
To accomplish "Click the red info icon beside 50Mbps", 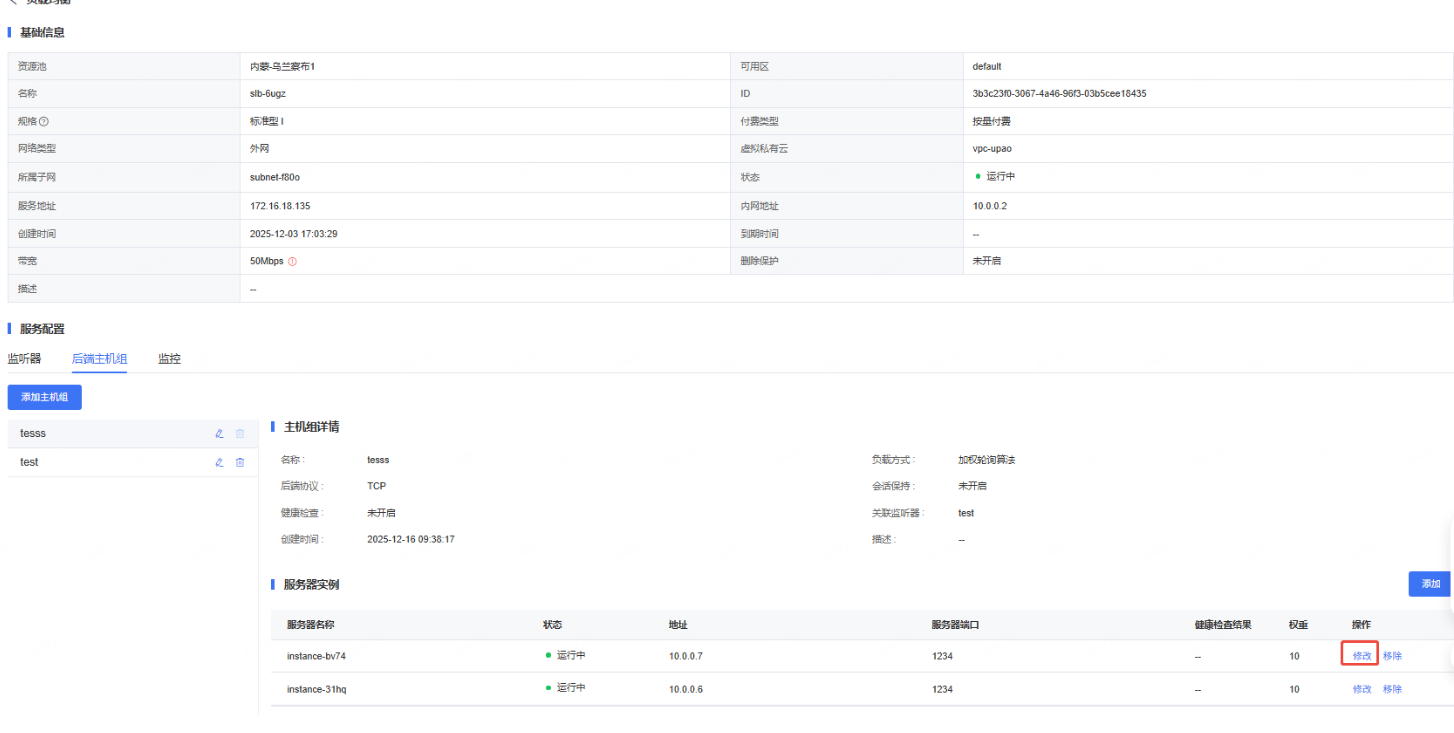I will [293, 261].
